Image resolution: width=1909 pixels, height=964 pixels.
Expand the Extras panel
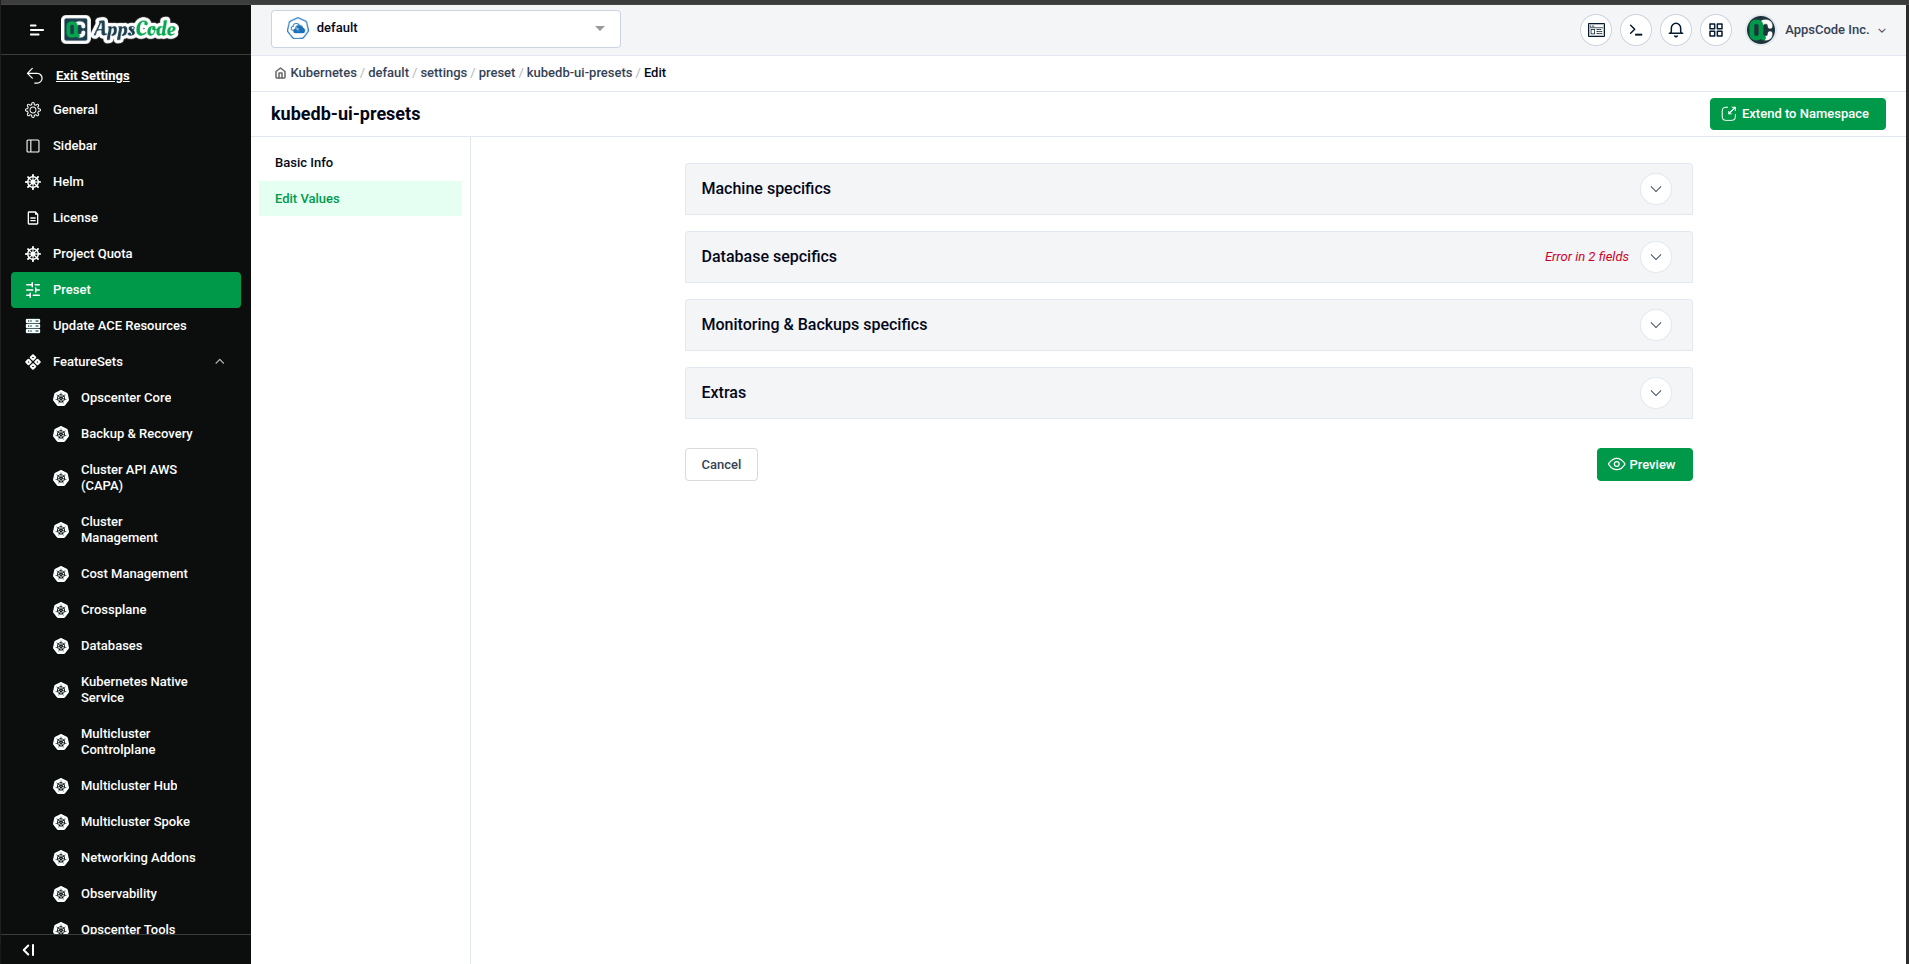tap(1655, 393)
